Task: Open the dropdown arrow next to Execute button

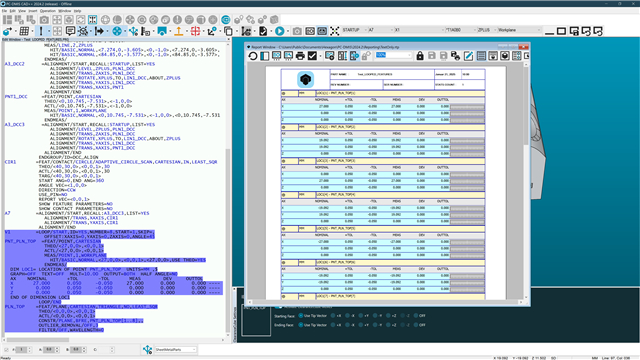Action: point(287,31)
